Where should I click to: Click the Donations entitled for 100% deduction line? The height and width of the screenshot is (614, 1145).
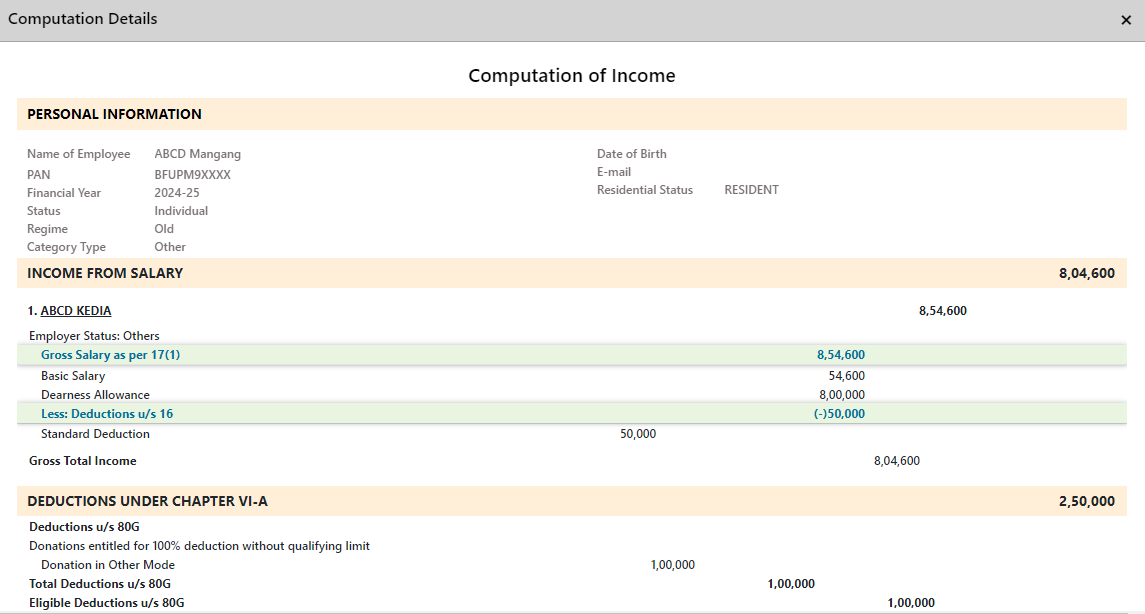[199, 546]
